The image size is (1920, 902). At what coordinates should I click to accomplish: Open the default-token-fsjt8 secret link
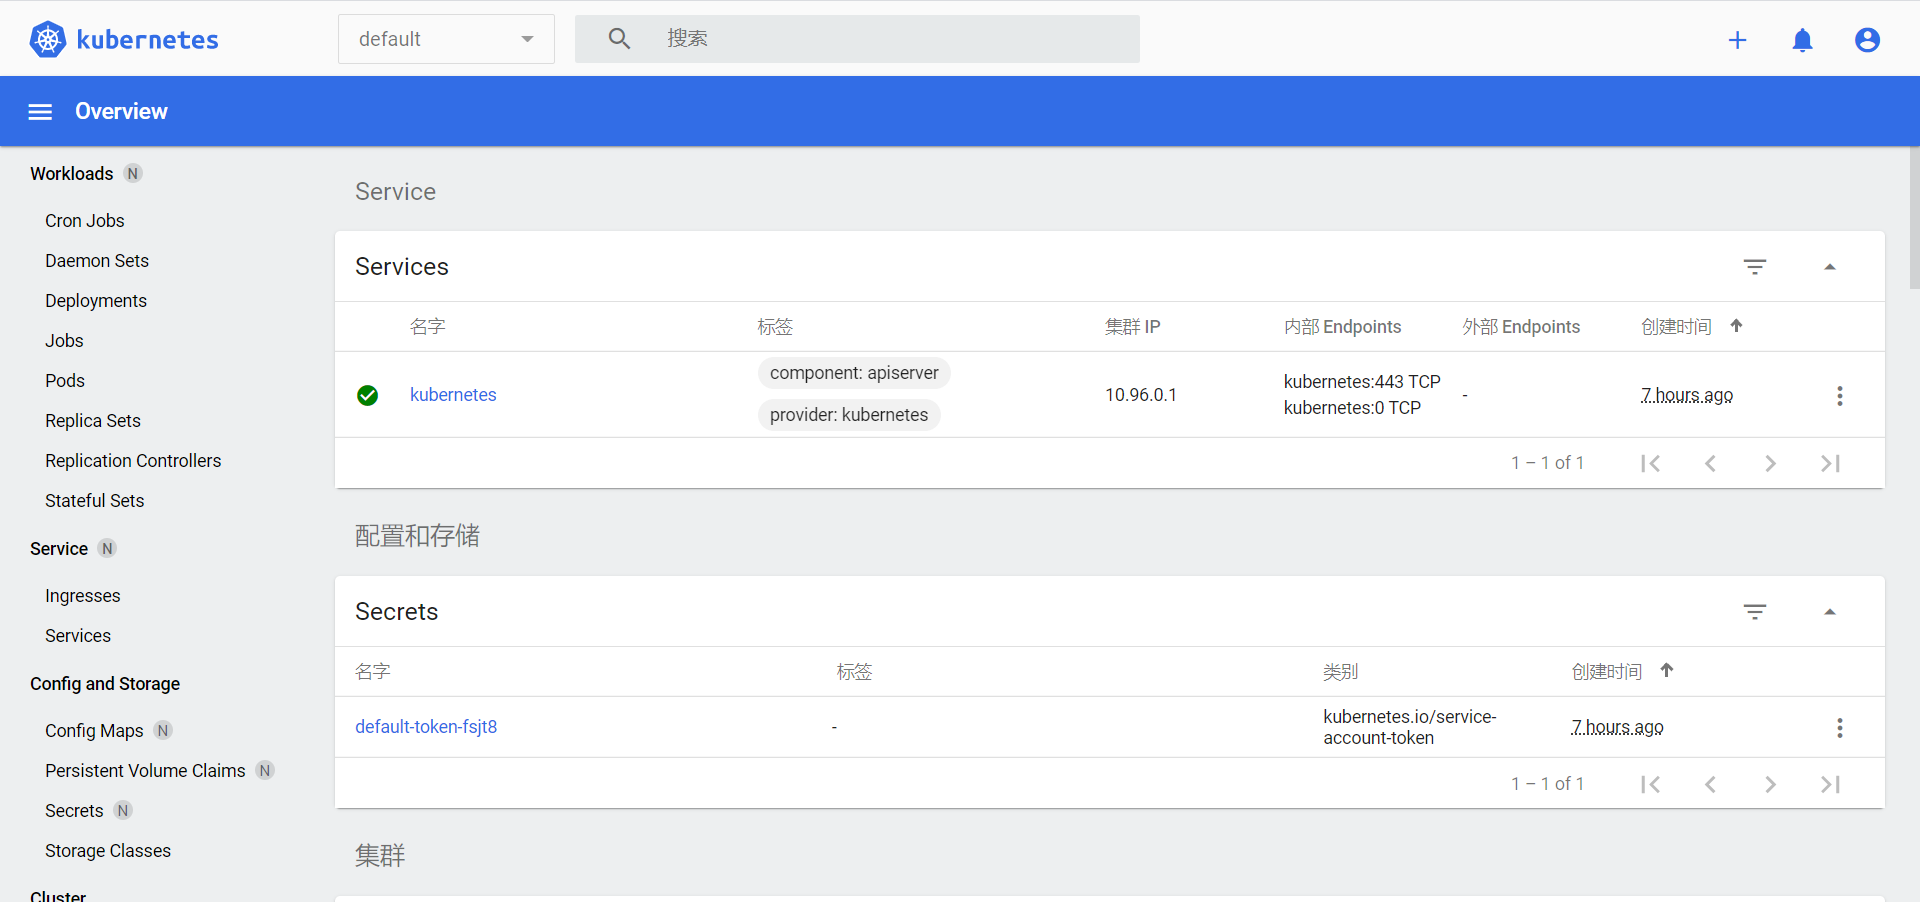(x=426, y=727)
